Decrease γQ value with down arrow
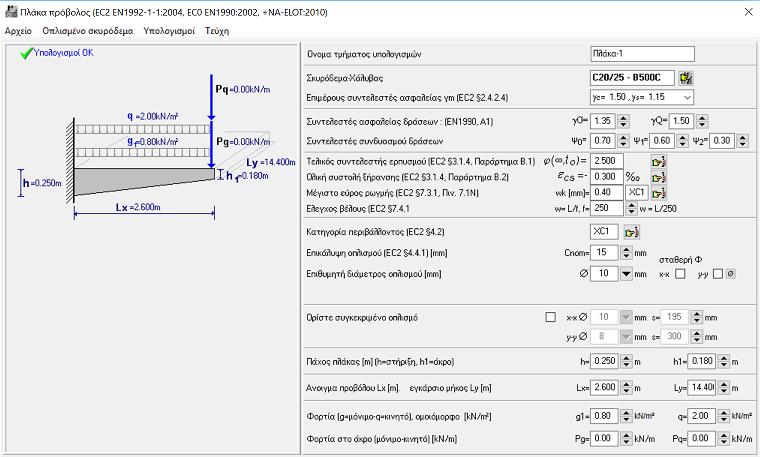The image size is (760, 457). pos(702,125)
